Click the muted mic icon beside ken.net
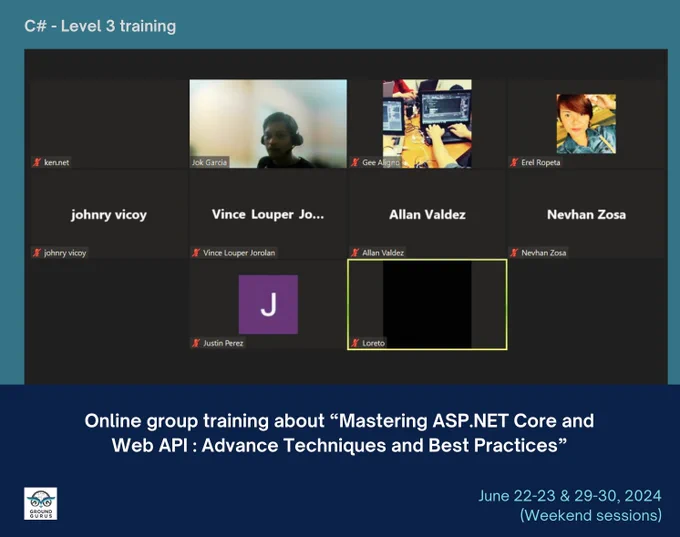The image size is (680, 537). (37, 162)
